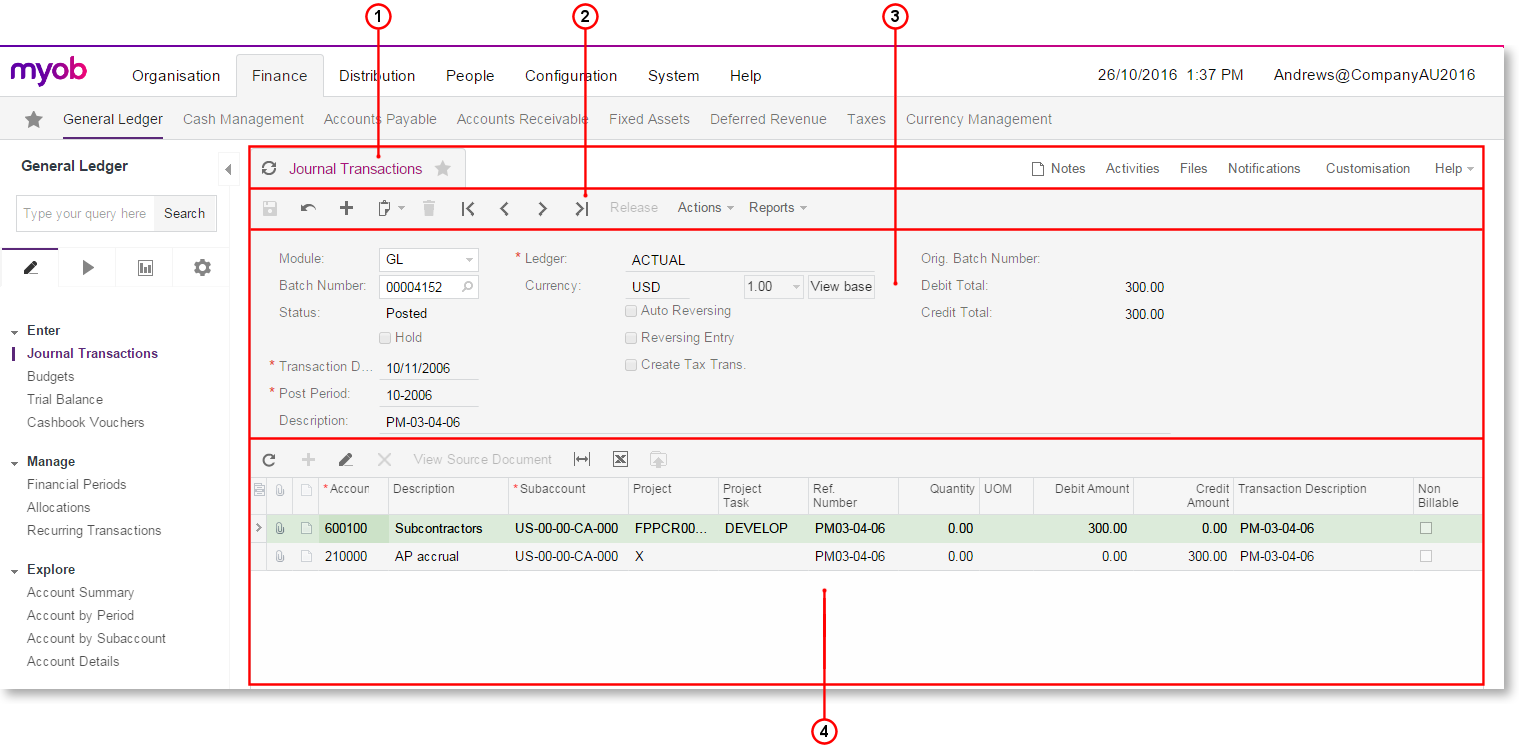Toggle the Auto Reversing checkbox
1519x750 pixels.
click(631, 311)
